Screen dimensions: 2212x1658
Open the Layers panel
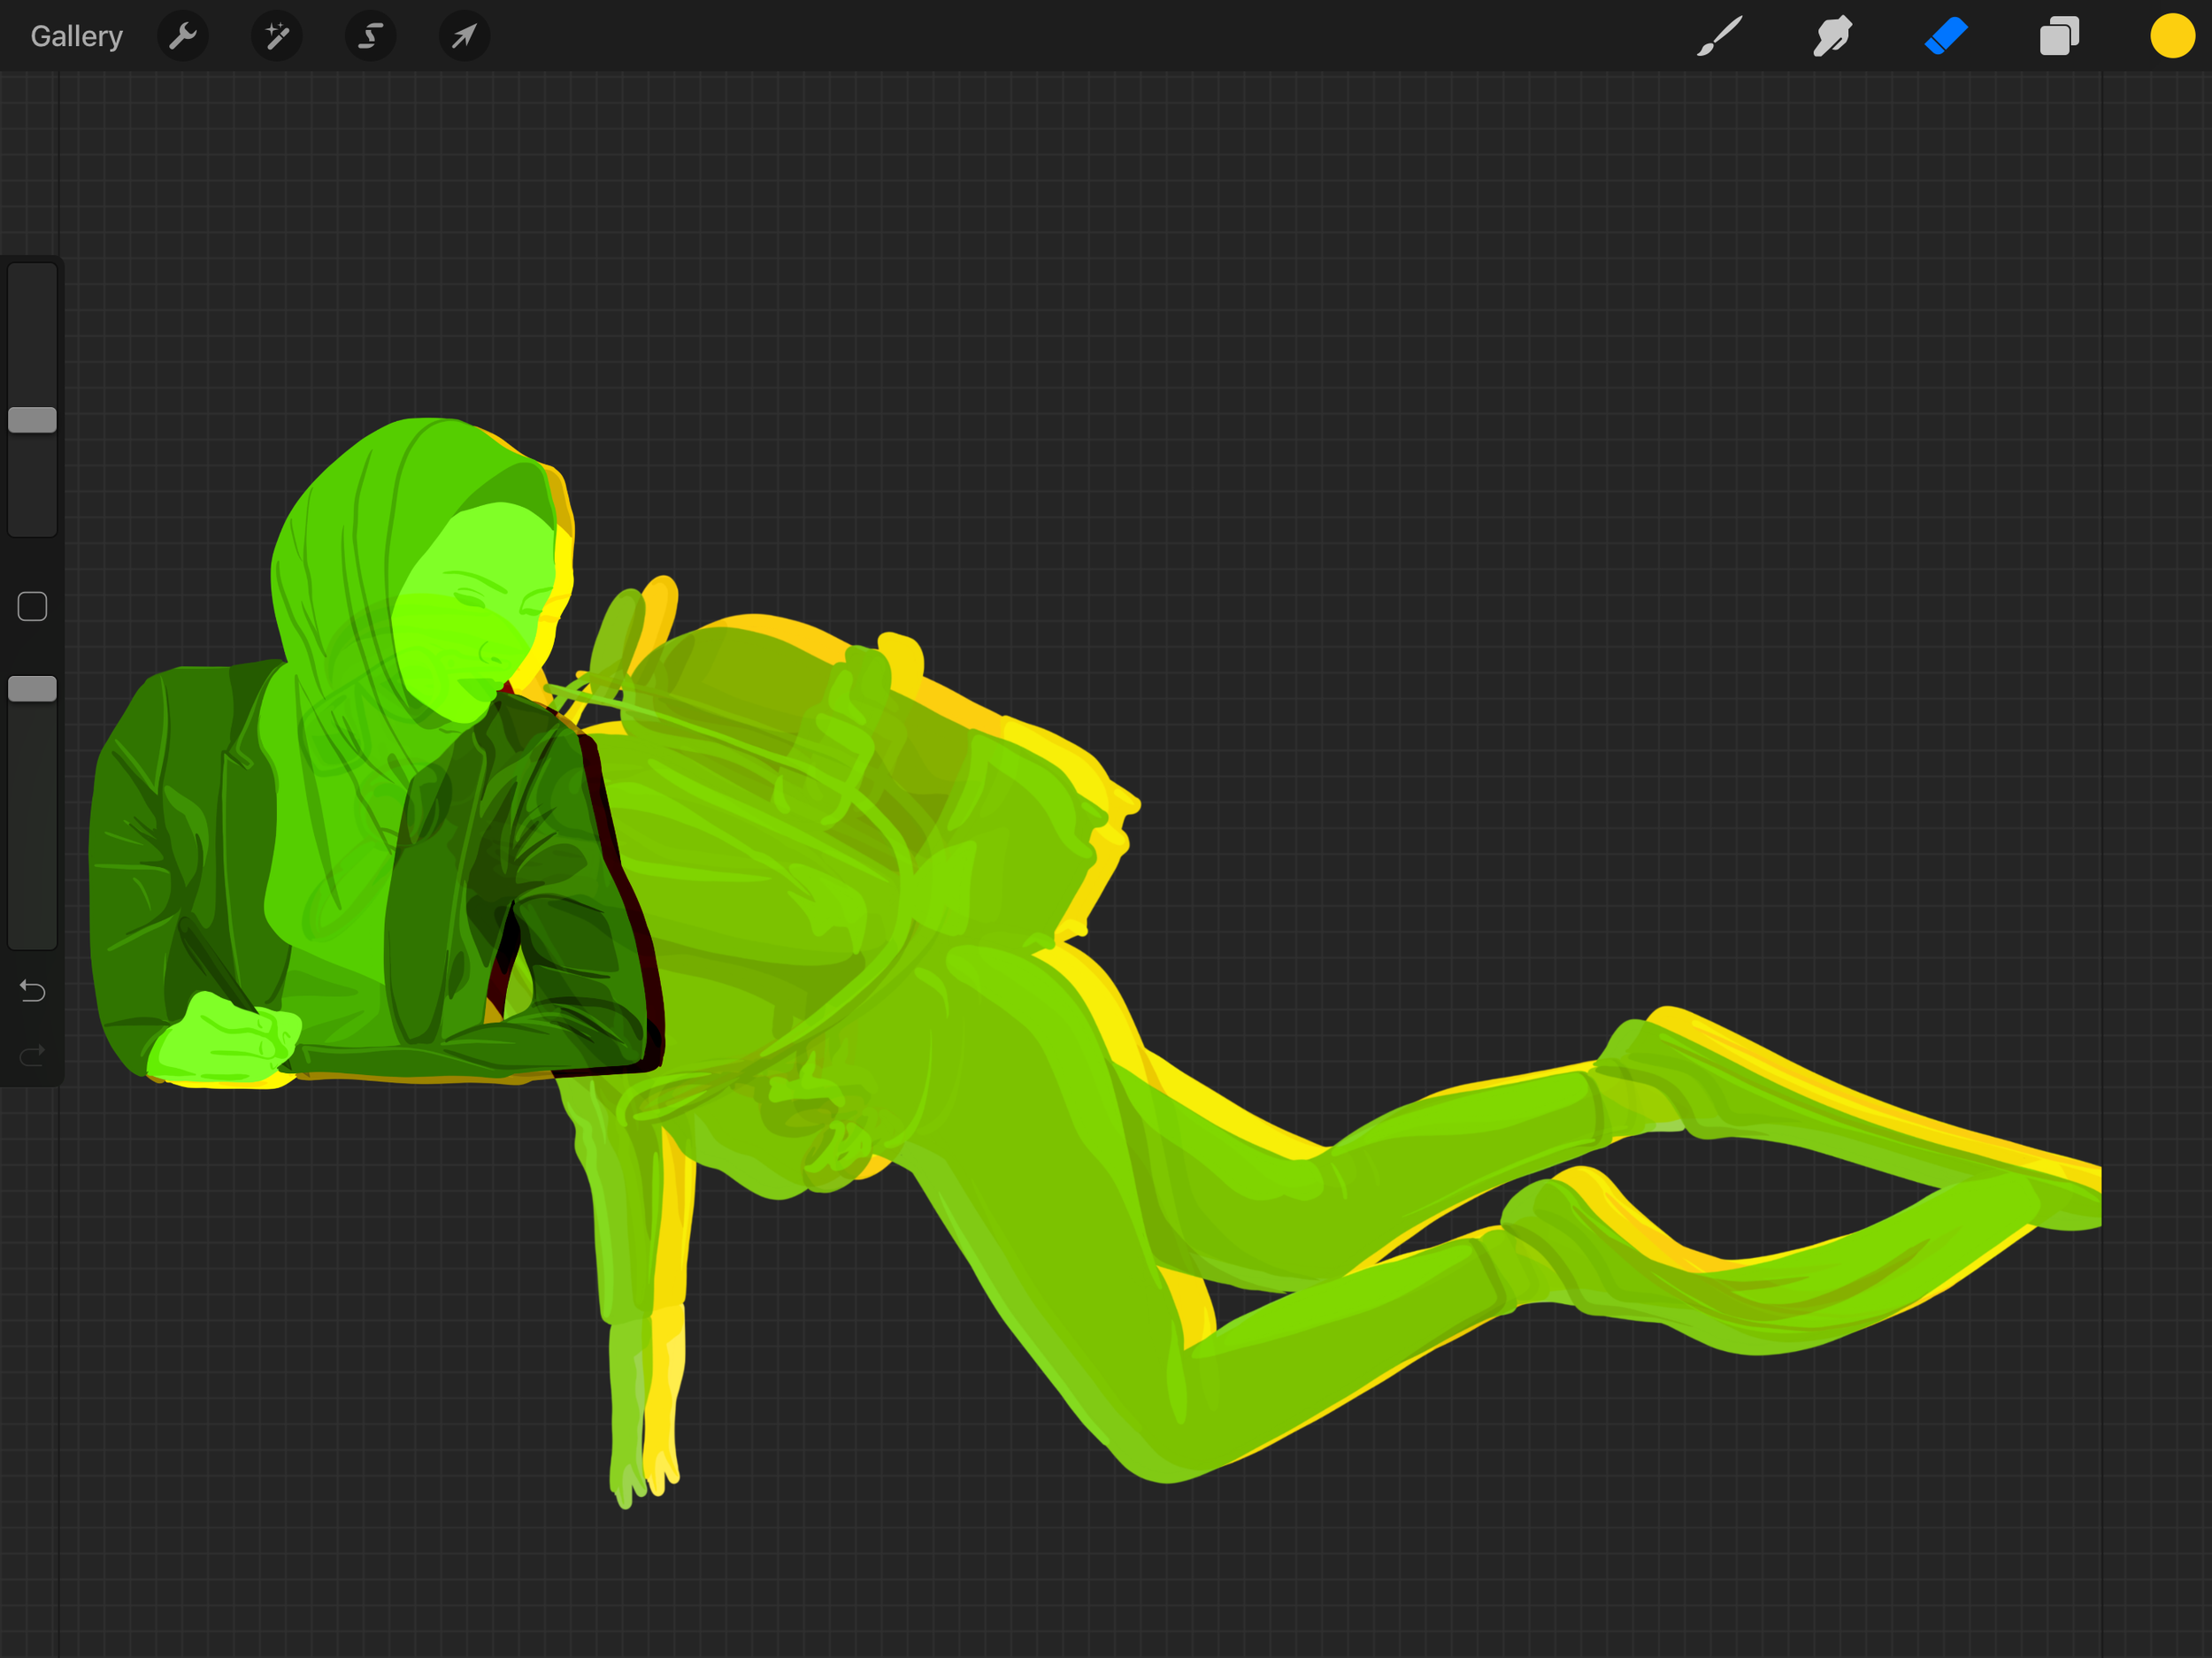click(x=2059, y=37)
